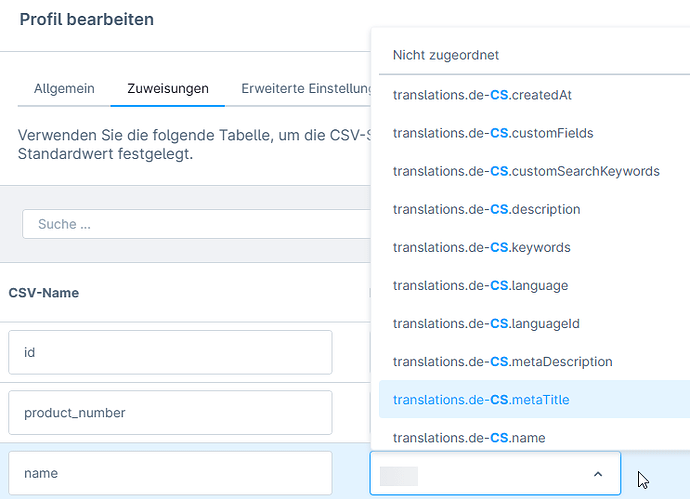Select the 'Nicht zugeordnet' option
690x499 pixels.
pos(446,55)
